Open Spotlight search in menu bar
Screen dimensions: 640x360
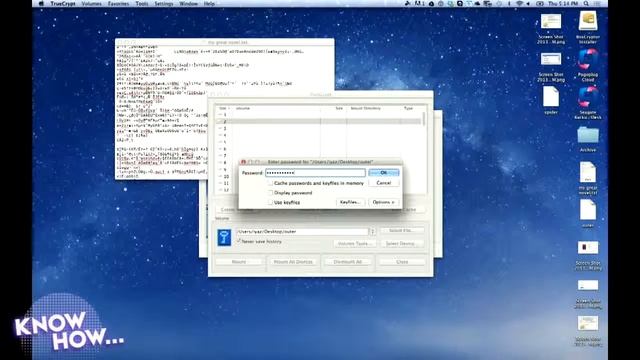pyautogui.click(x=586, y=3)
